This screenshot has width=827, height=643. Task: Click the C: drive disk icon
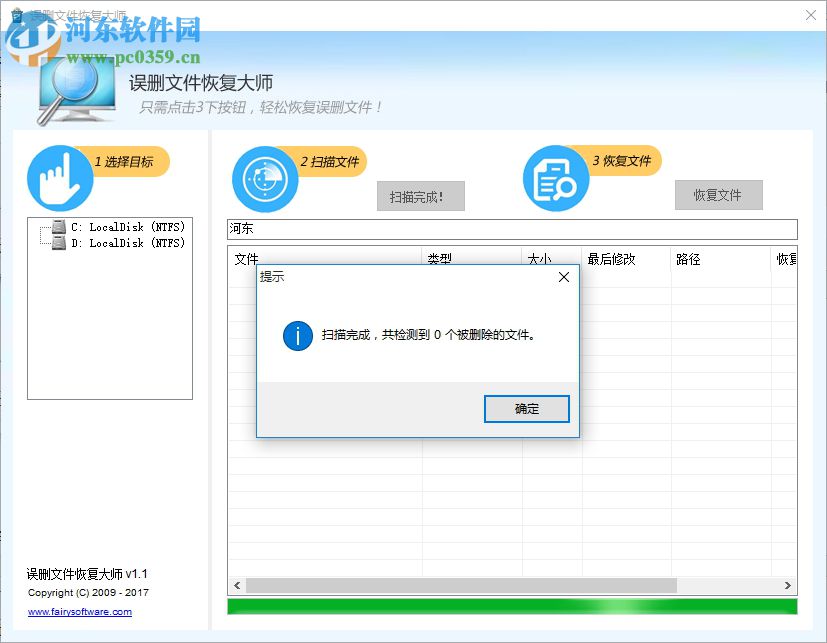57,227
